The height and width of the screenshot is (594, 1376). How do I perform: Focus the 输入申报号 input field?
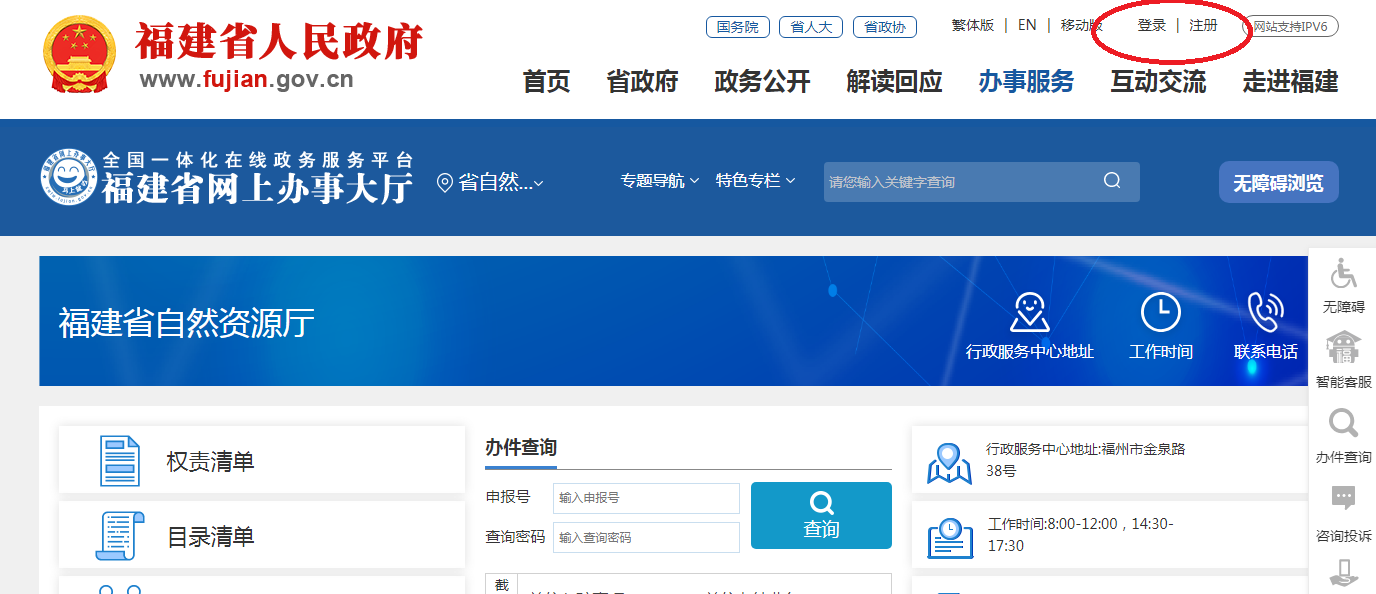[646, 498]
